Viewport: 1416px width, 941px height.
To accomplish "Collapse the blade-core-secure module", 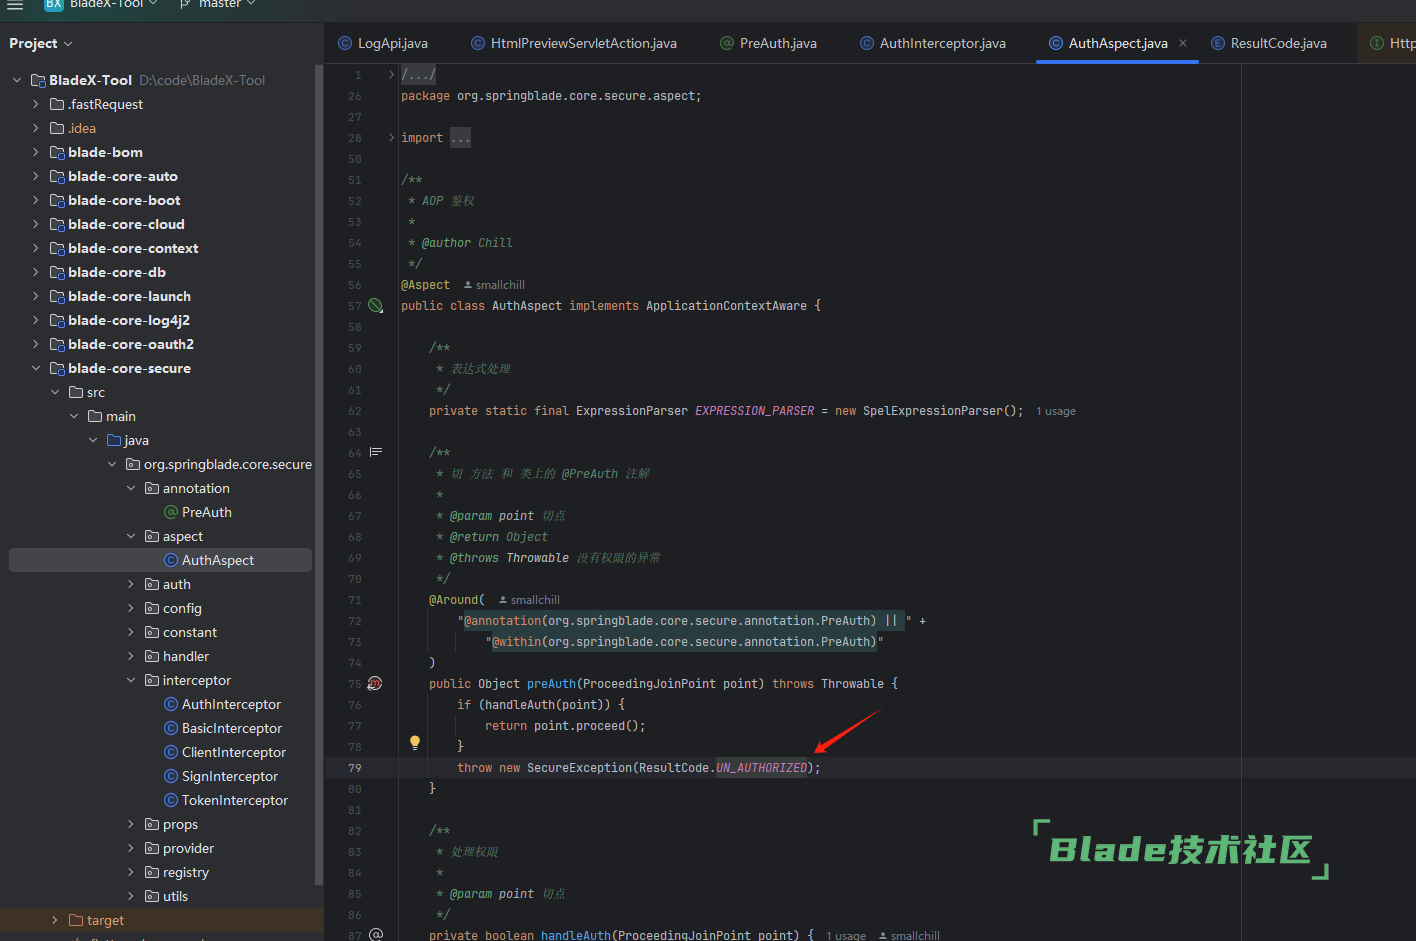I will (x=36, y=368).
